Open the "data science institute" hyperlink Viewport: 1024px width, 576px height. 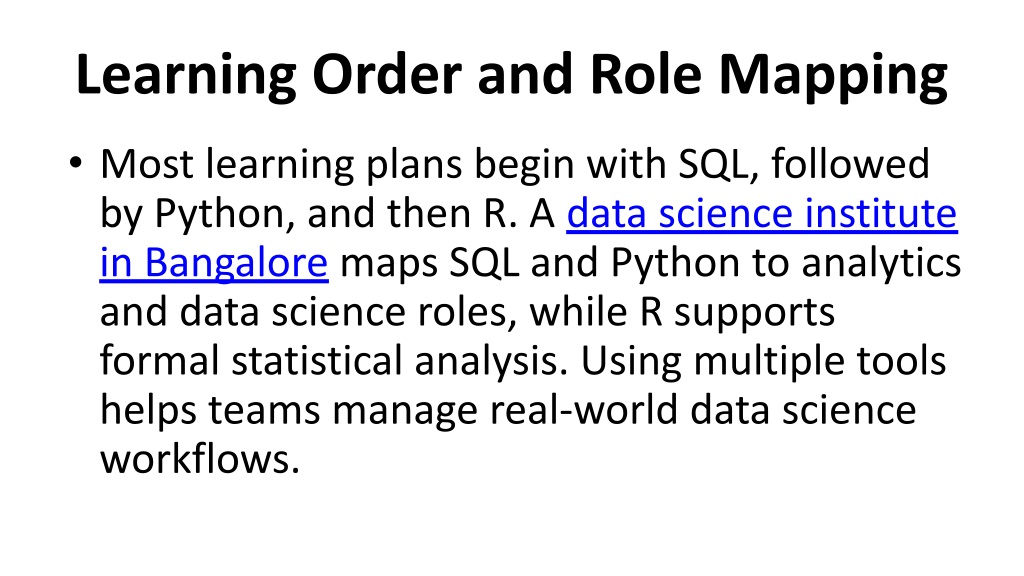762,214
